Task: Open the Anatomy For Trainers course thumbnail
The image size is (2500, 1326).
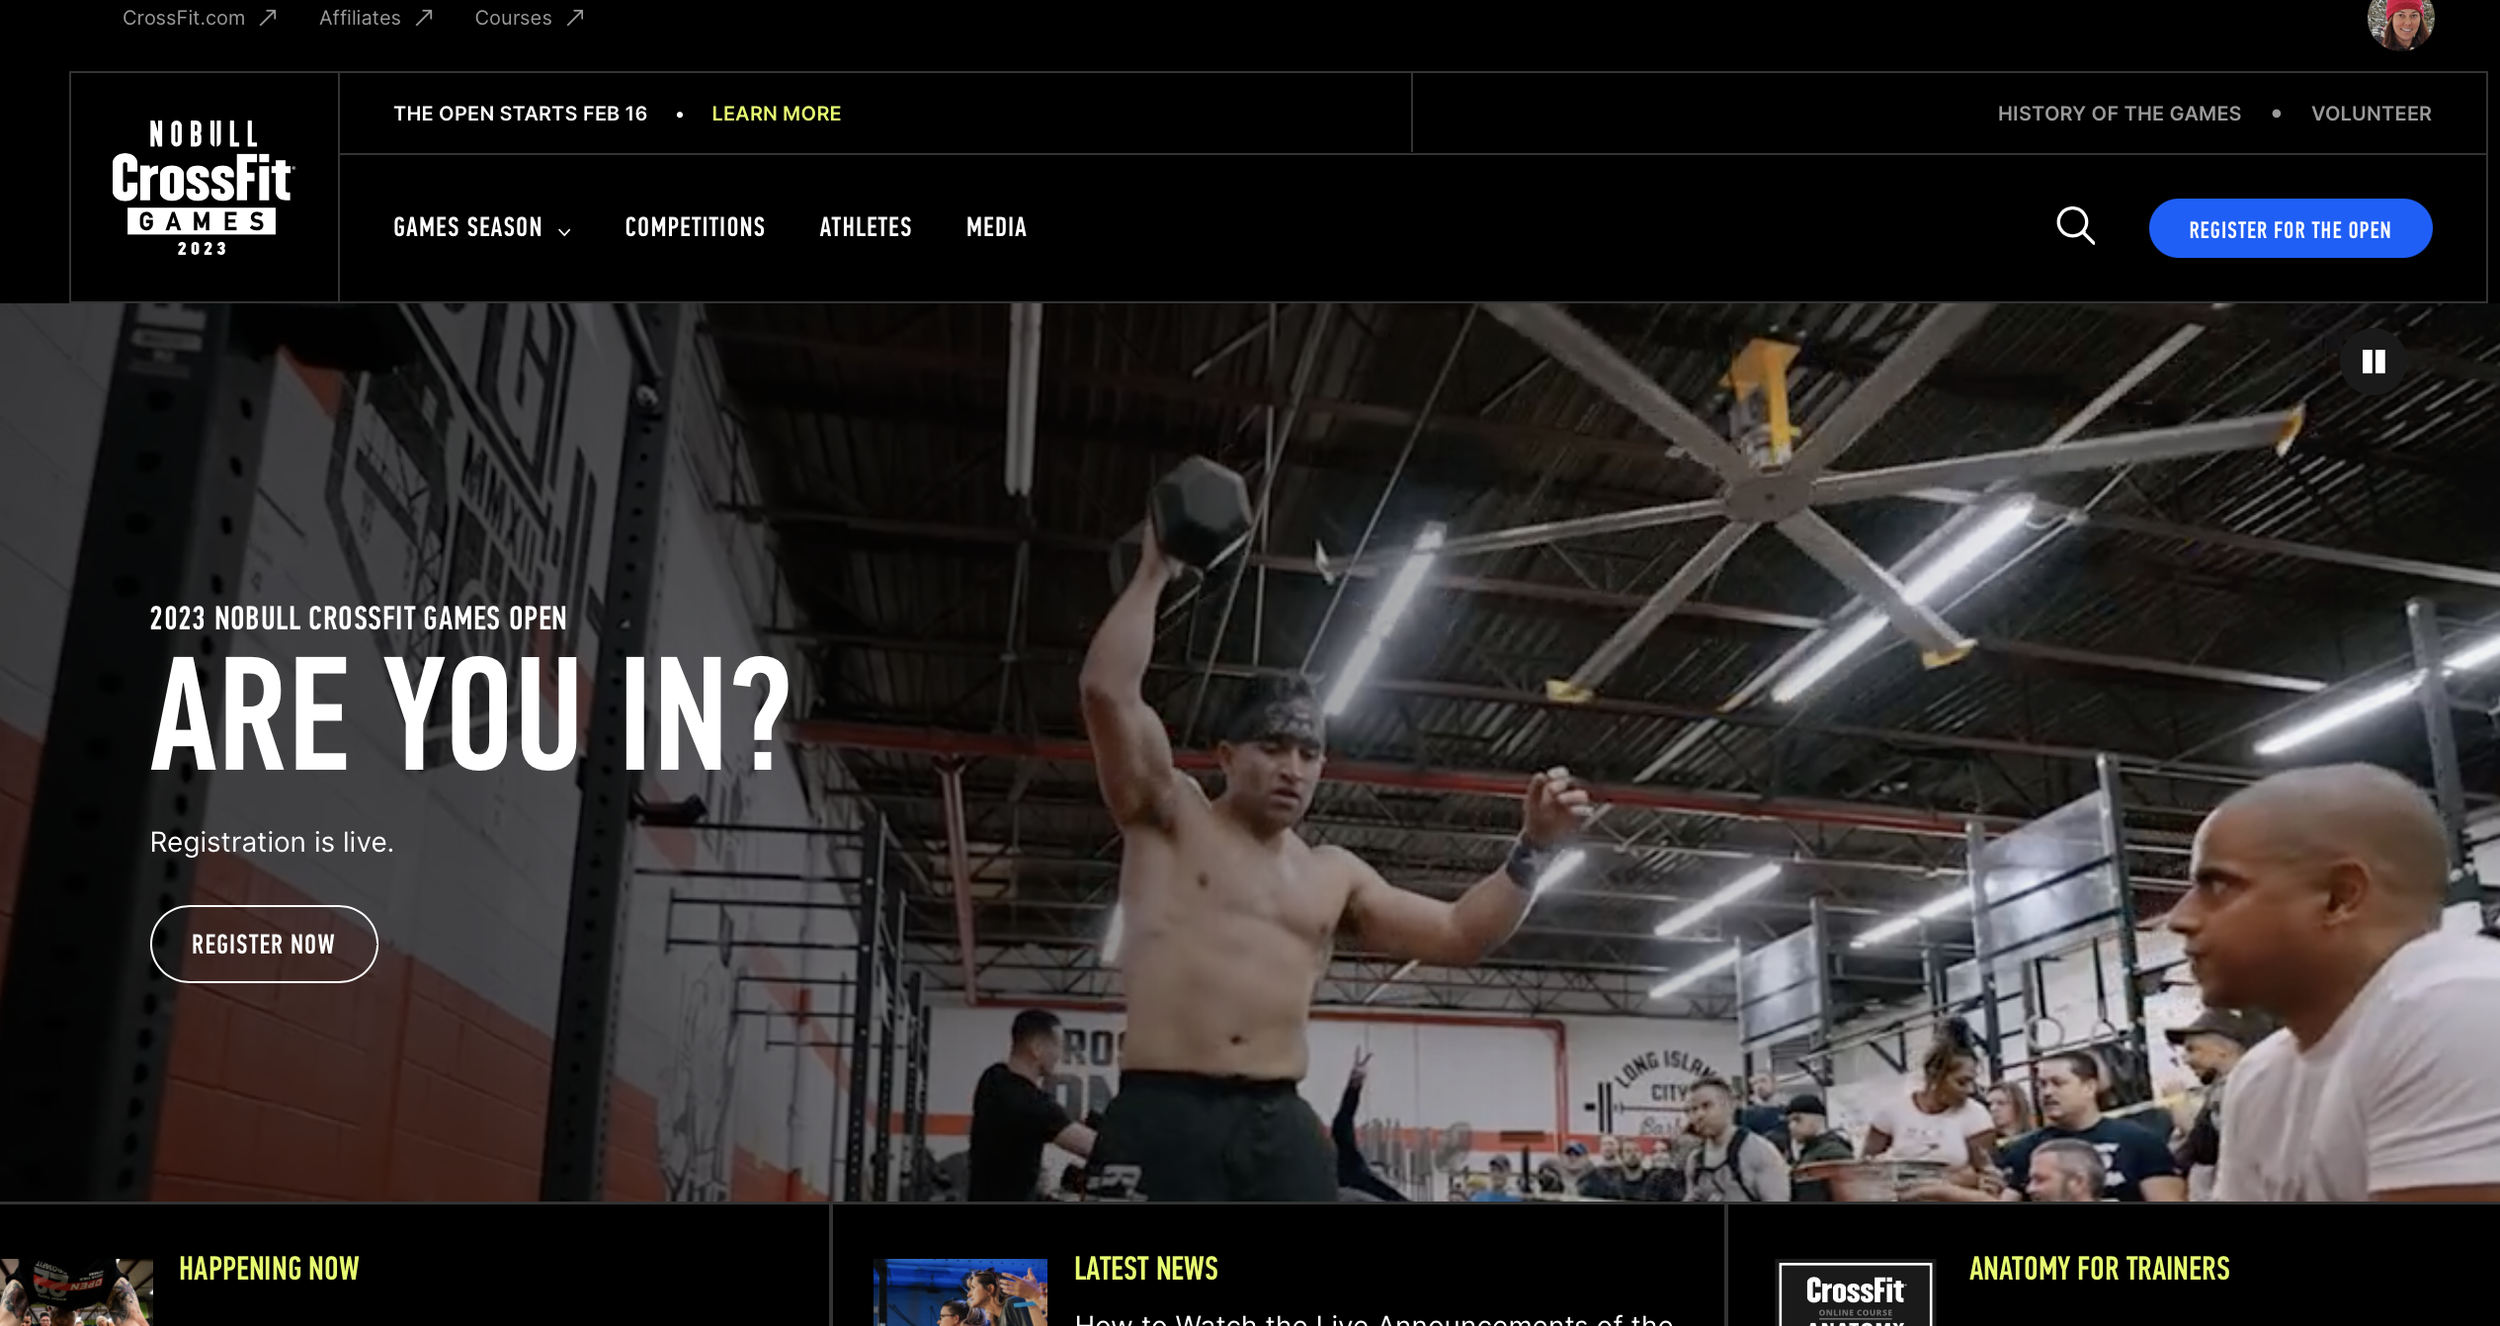Action: click(1855, 1293)
